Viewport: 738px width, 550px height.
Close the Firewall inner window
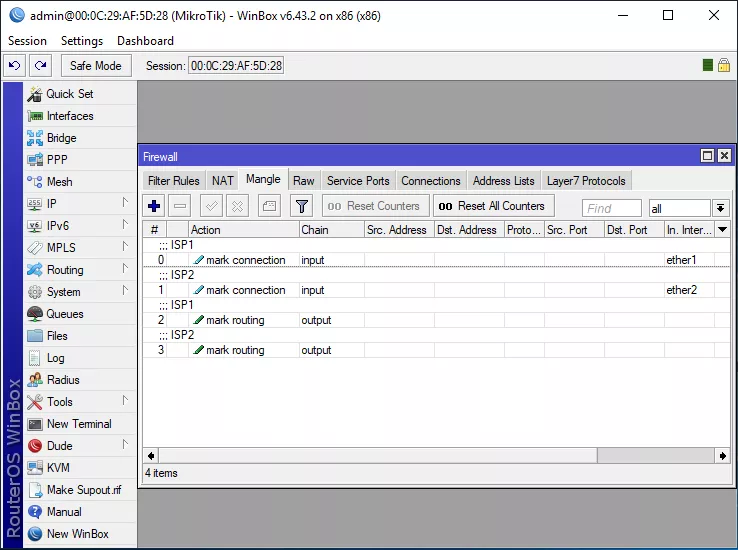tap(724, 156)
